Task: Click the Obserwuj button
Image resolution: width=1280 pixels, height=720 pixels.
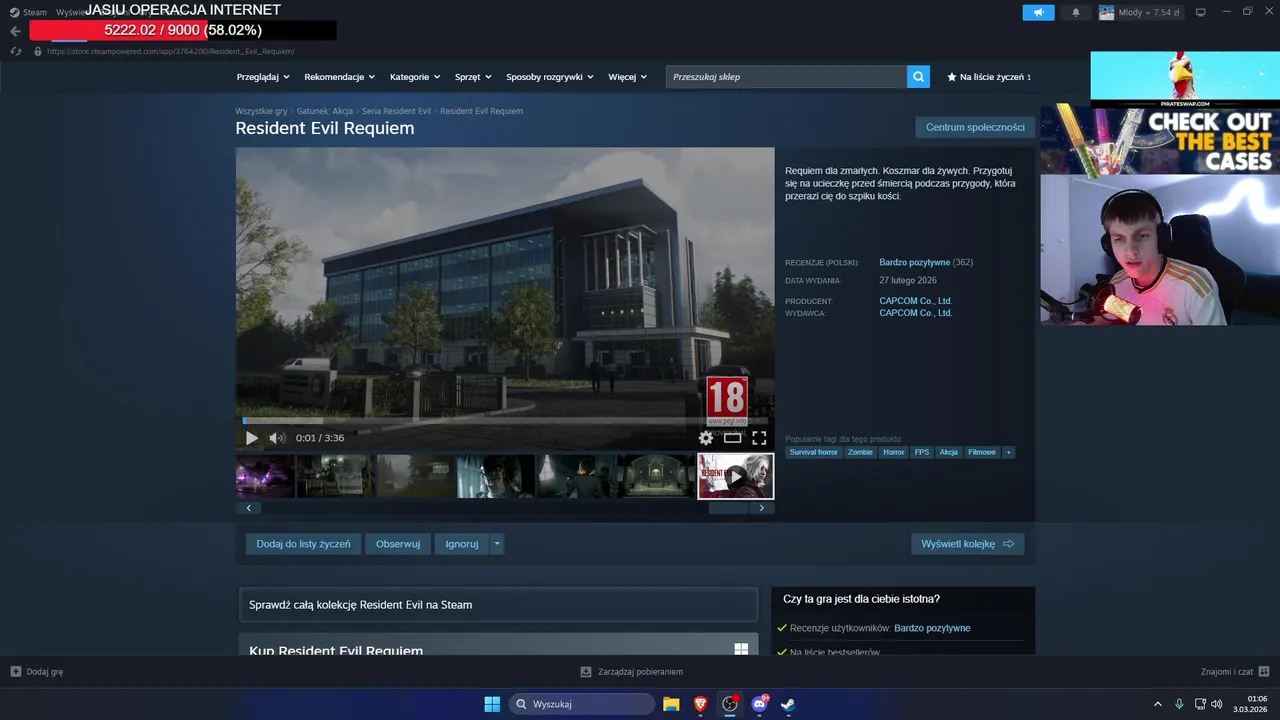Action: (x=398, y=544)
